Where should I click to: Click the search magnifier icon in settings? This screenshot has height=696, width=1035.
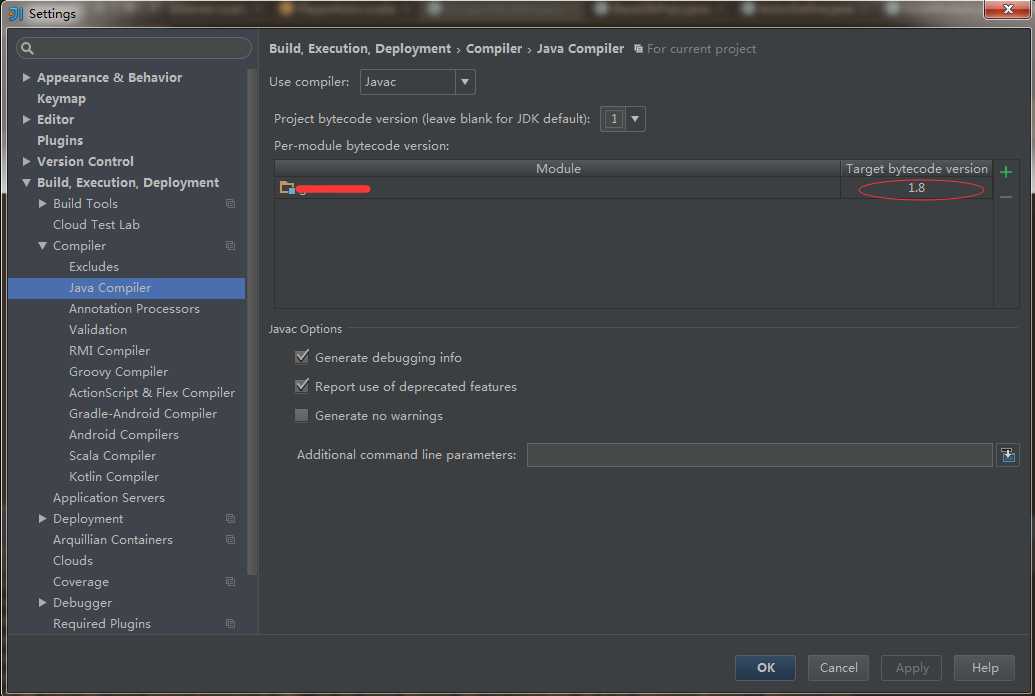[x=27, y=48]
